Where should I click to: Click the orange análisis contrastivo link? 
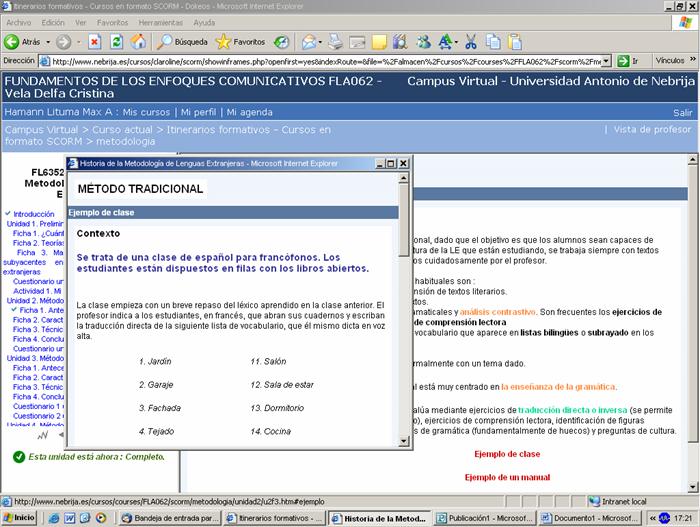pyautogui.click(x=497, y=312)
